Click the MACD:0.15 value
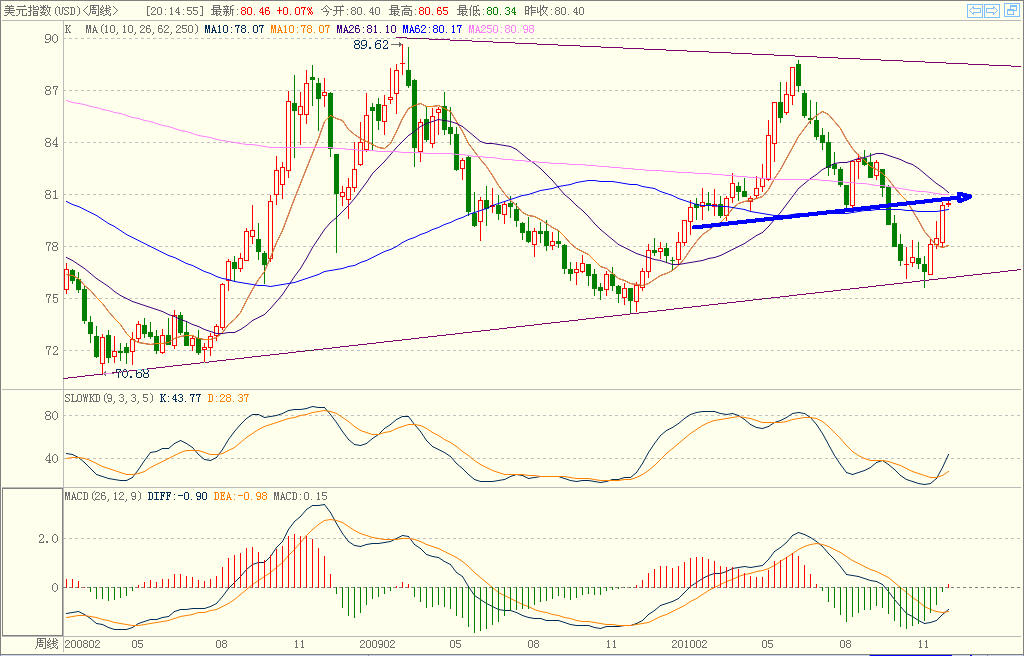Screen dimensions: 1024x656 click(300, 497)
